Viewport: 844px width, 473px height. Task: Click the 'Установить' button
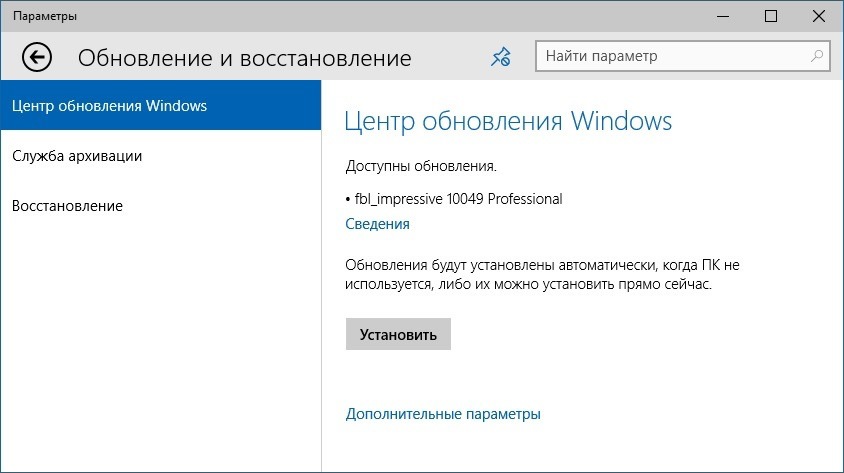coord(398,334)
